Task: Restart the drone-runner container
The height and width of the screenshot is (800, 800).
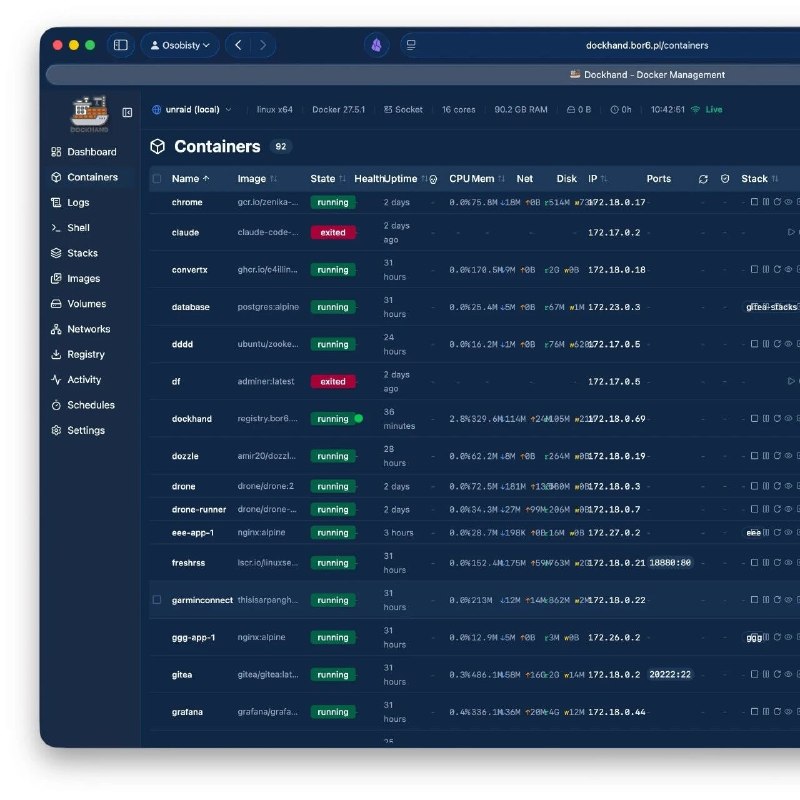Action: point(777,509)
